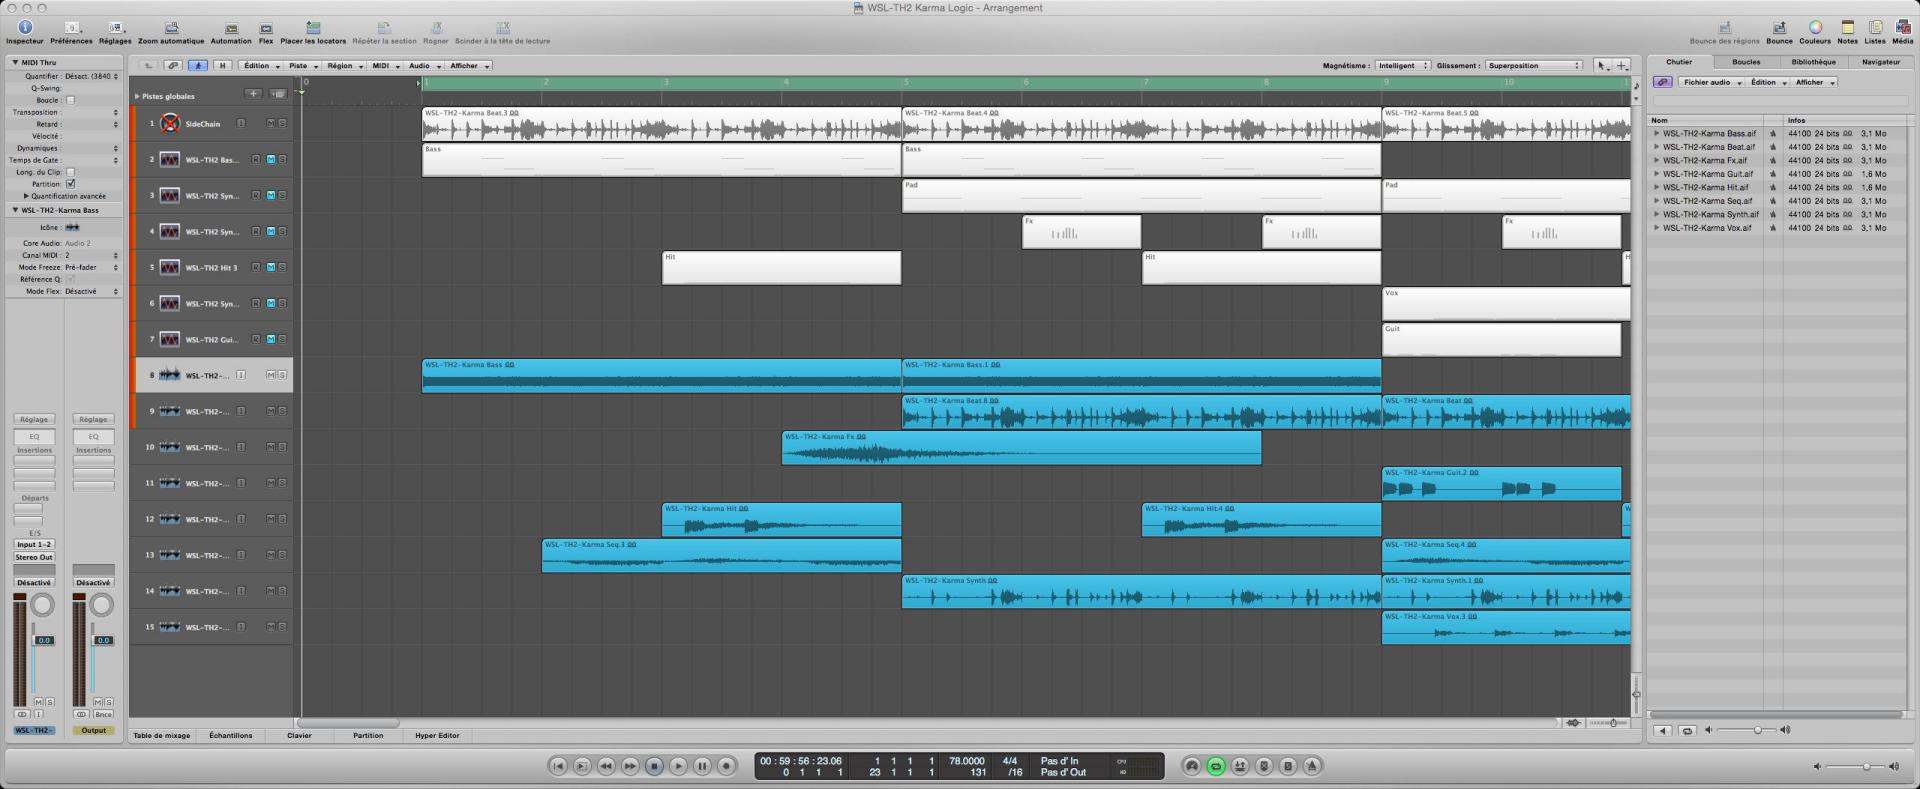1920x789 pixels.
Task: Toggle Zoom automatique in toolbar
Action: pyautogui.click(x=171, y=28)
